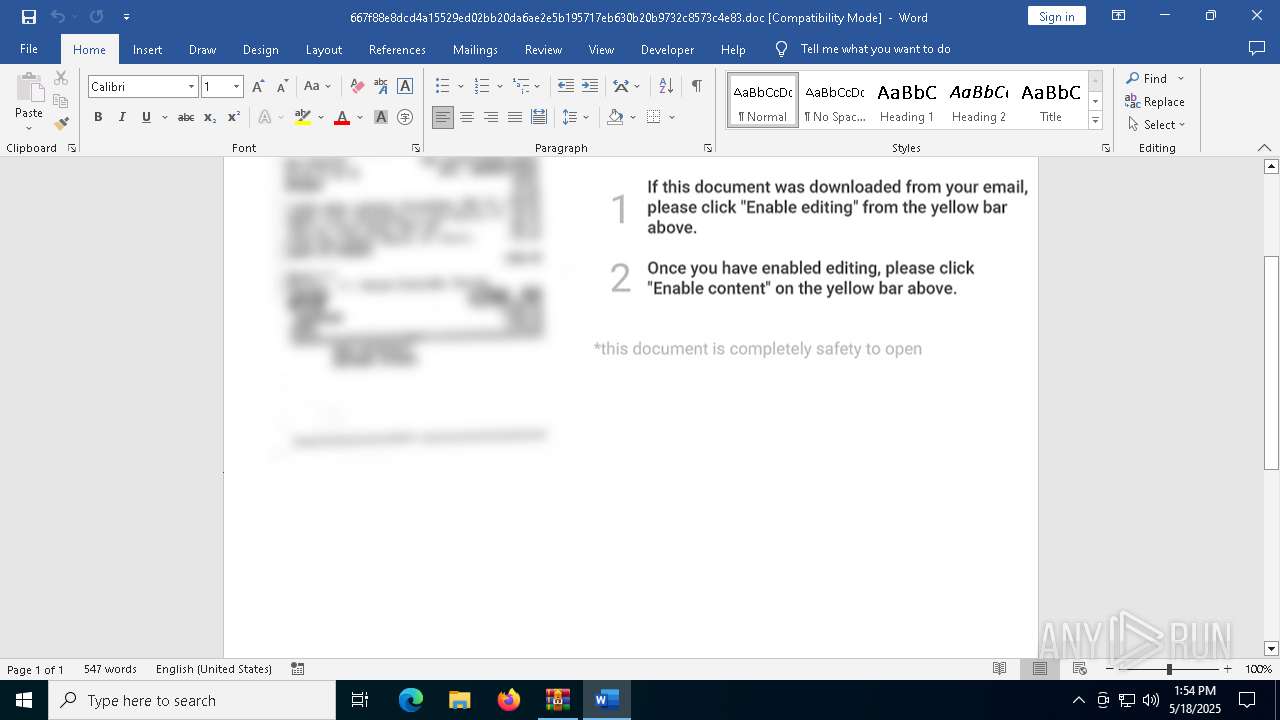Open Task View on taskbar
Image resolution: width=1280 pixels, height=720 pixels.
pos(360,700)
